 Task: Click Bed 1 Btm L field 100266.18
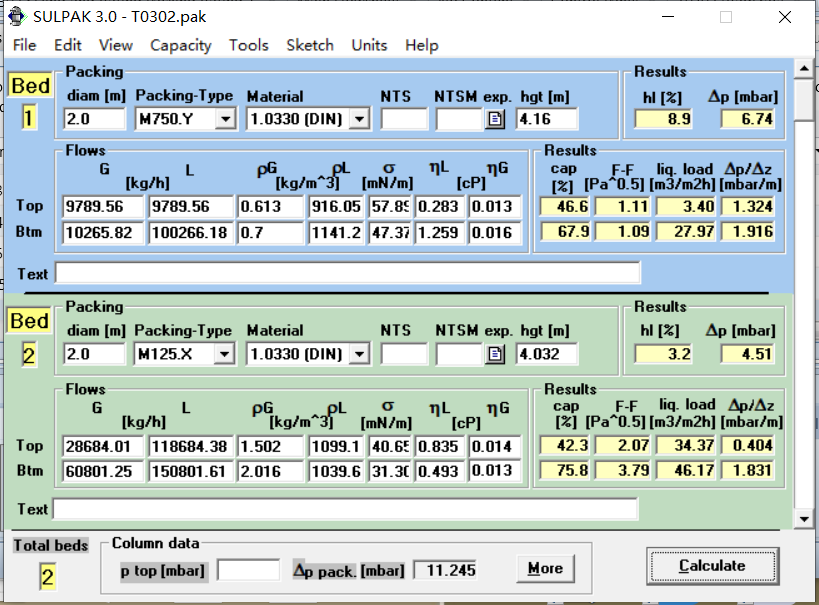tap(191, 232)
